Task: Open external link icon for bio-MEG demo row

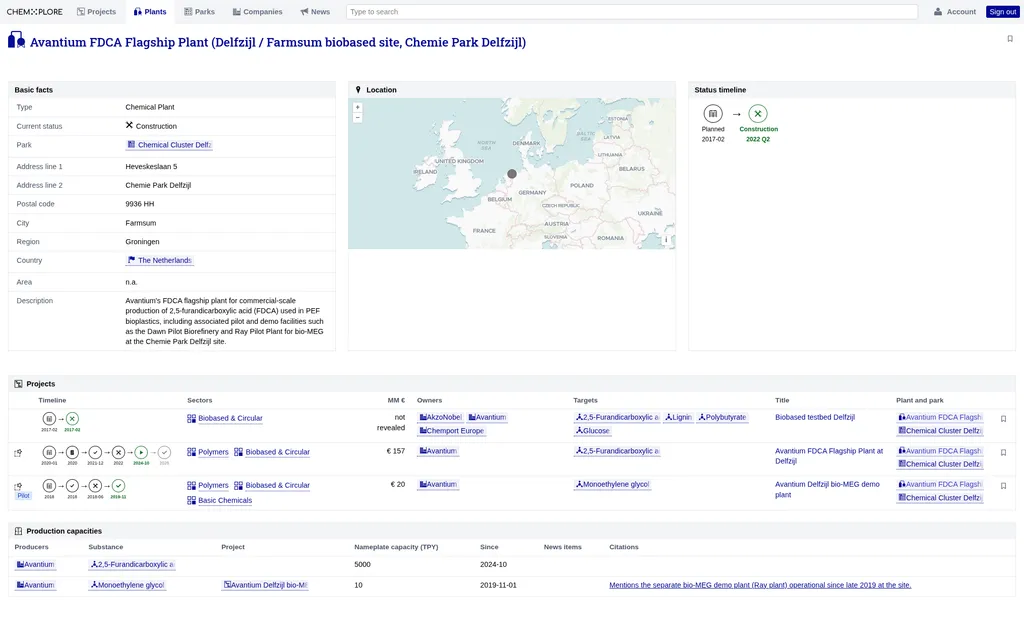Action: point(18,486)
